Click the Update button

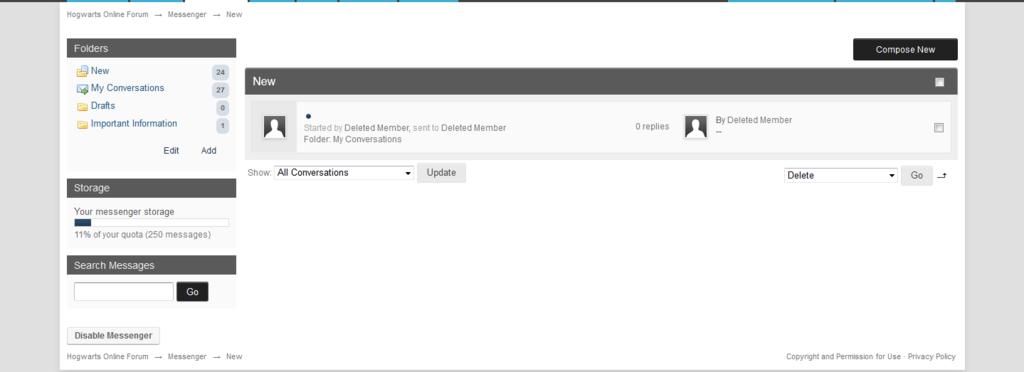pyautogui.click(x=441, y=173)
